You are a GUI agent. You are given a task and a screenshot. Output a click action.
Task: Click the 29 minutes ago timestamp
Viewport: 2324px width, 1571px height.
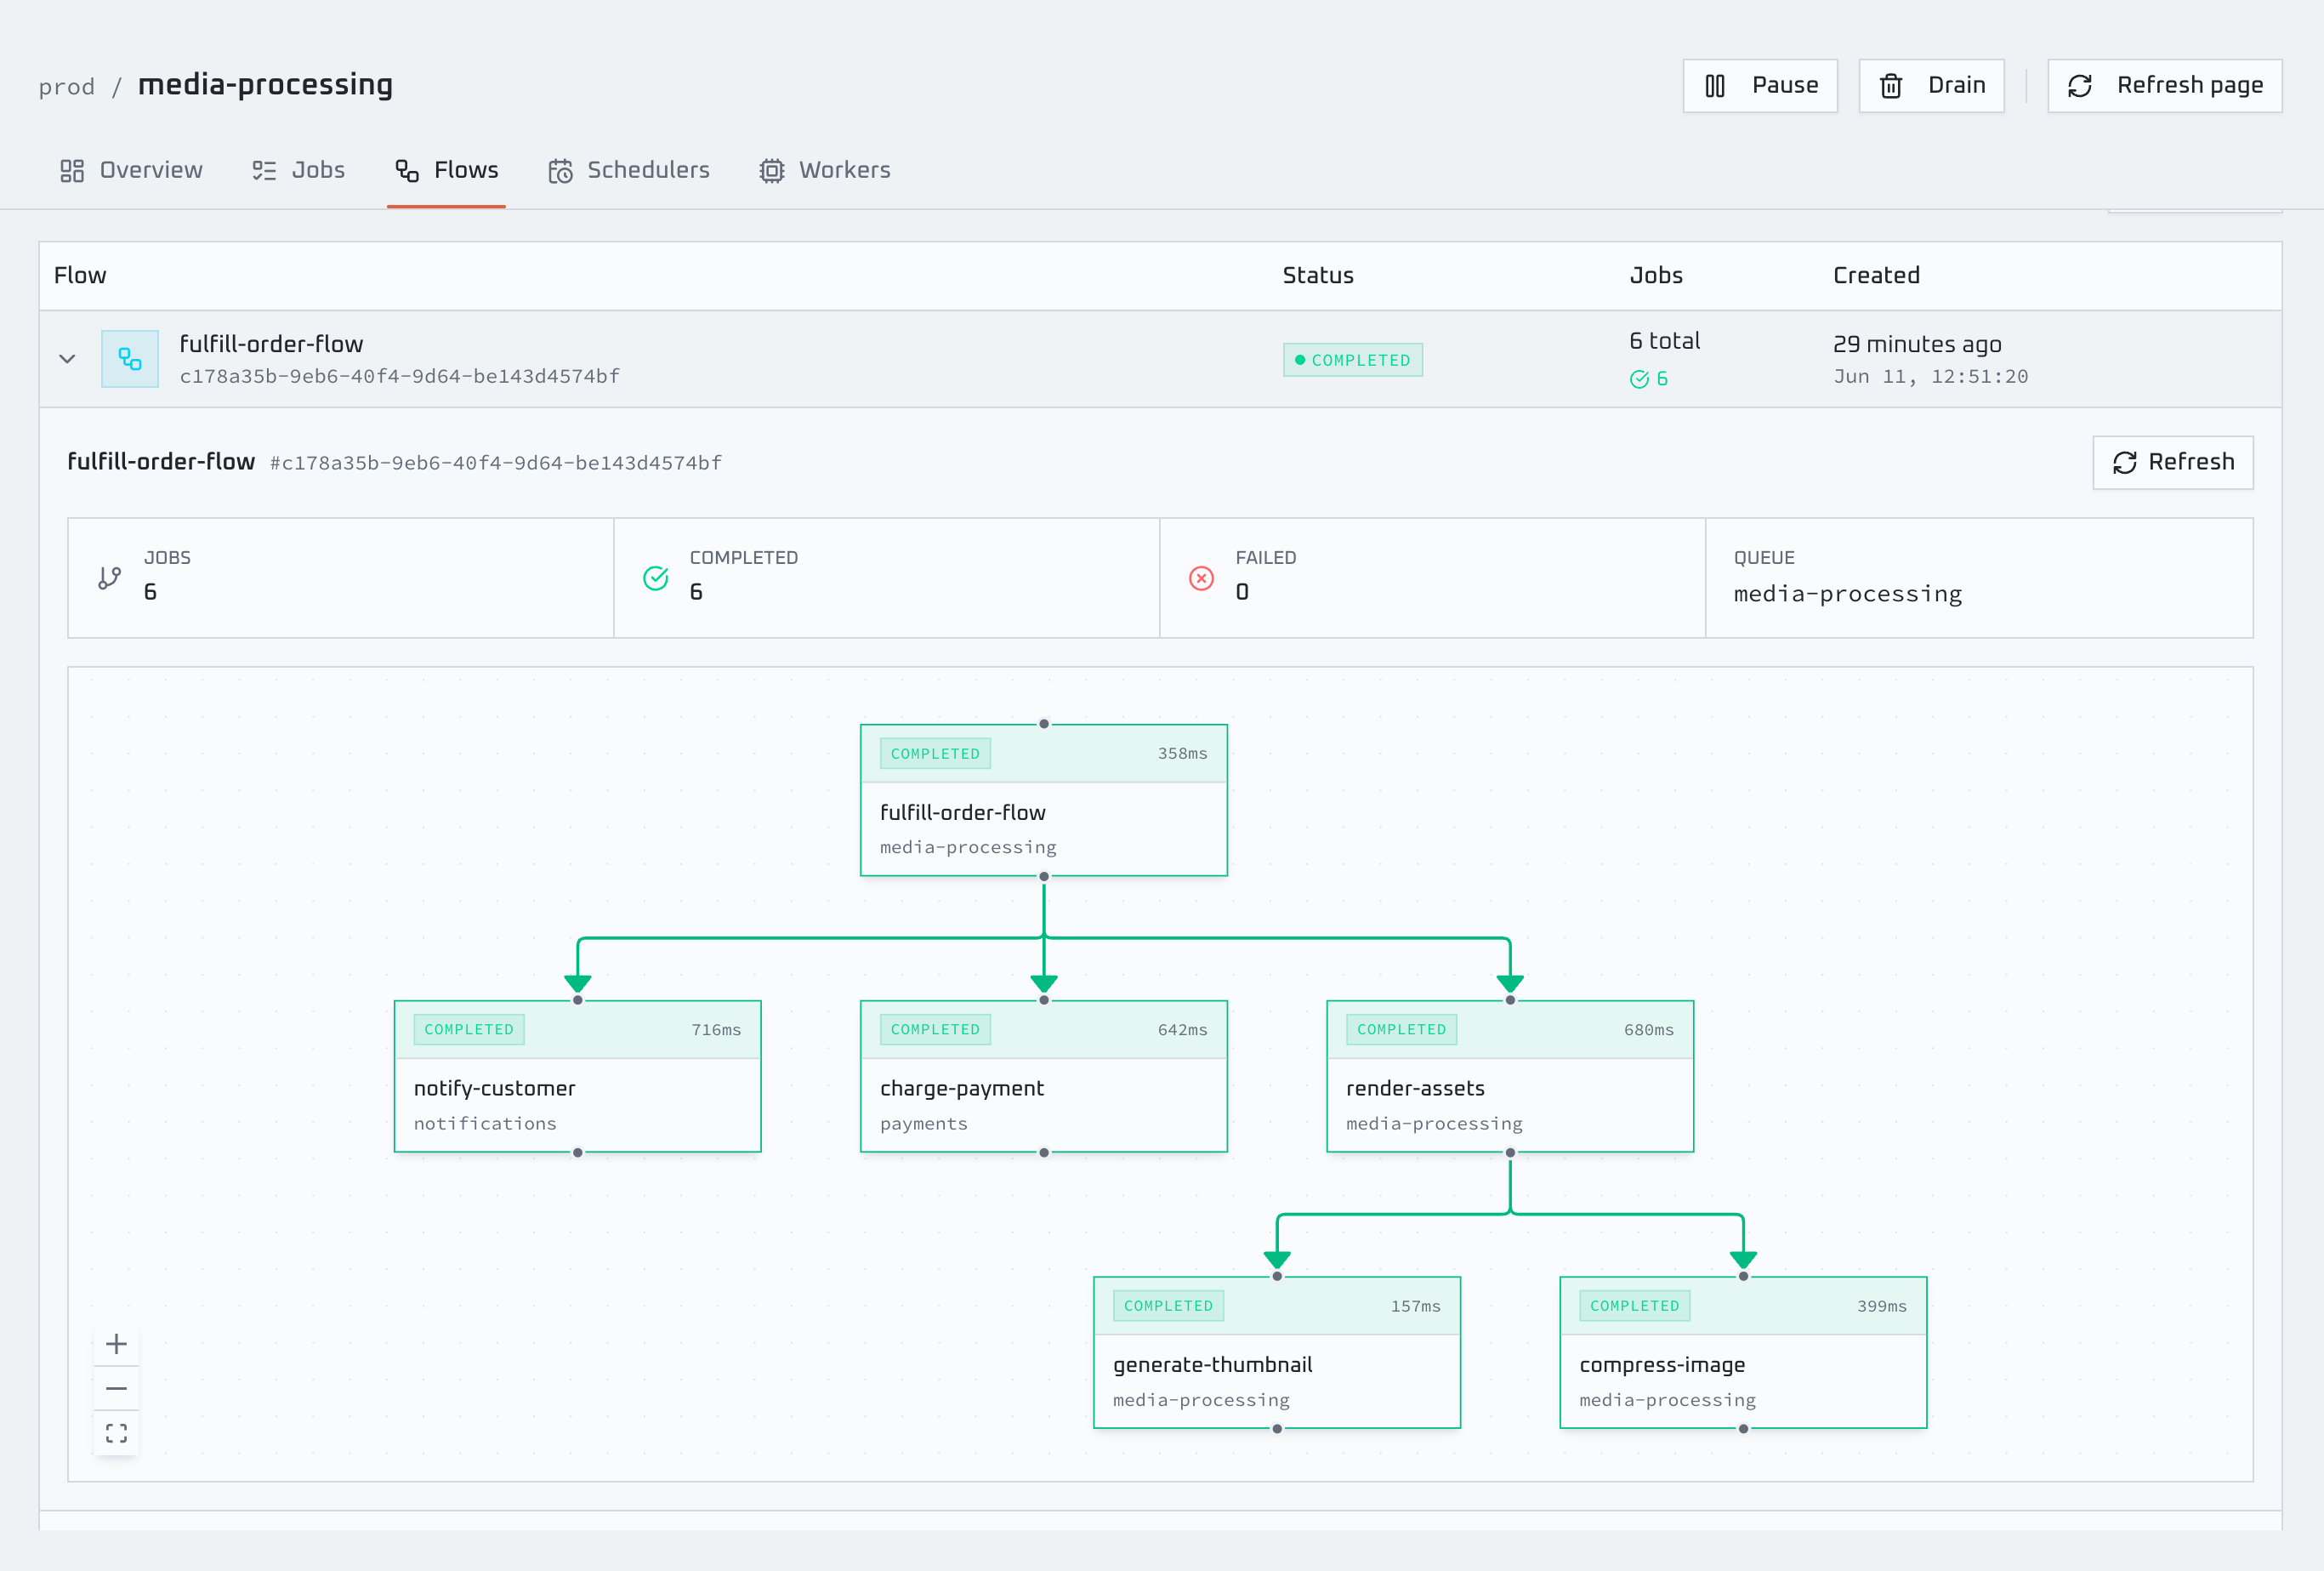pos(1916,344)
